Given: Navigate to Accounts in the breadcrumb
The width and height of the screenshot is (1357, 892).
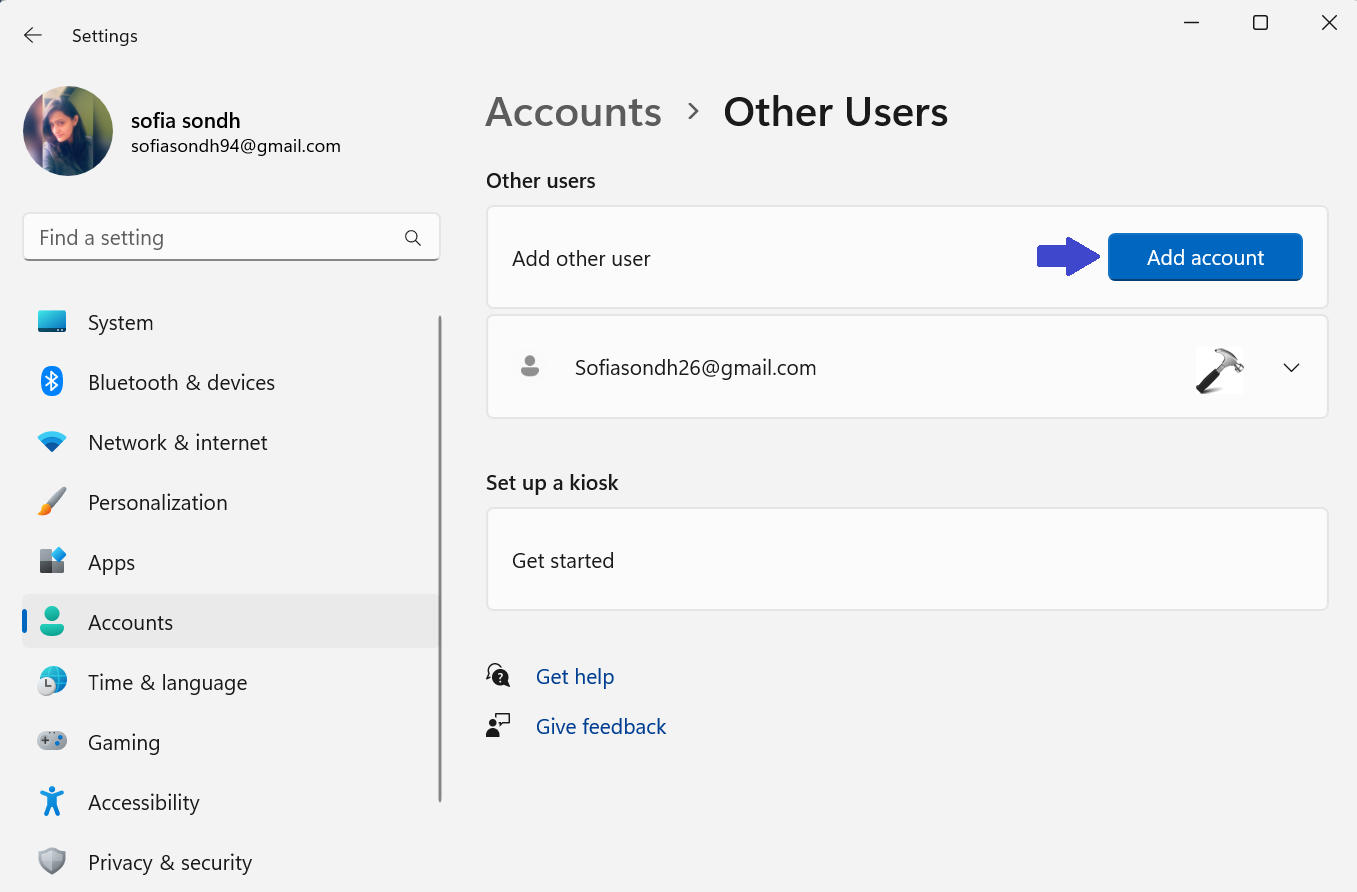Looking at the screenshot, I should tap(573, 112).
